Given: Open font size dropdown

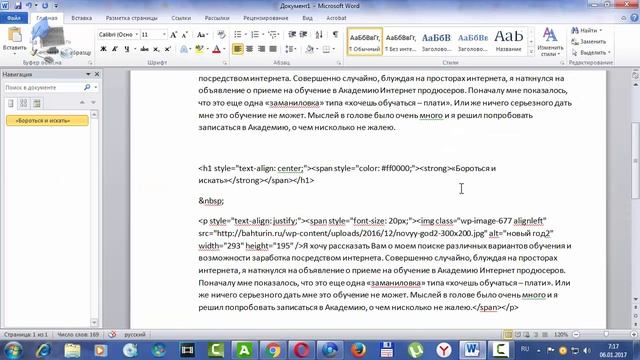Looking at the screenshot, I should (164, 35).
